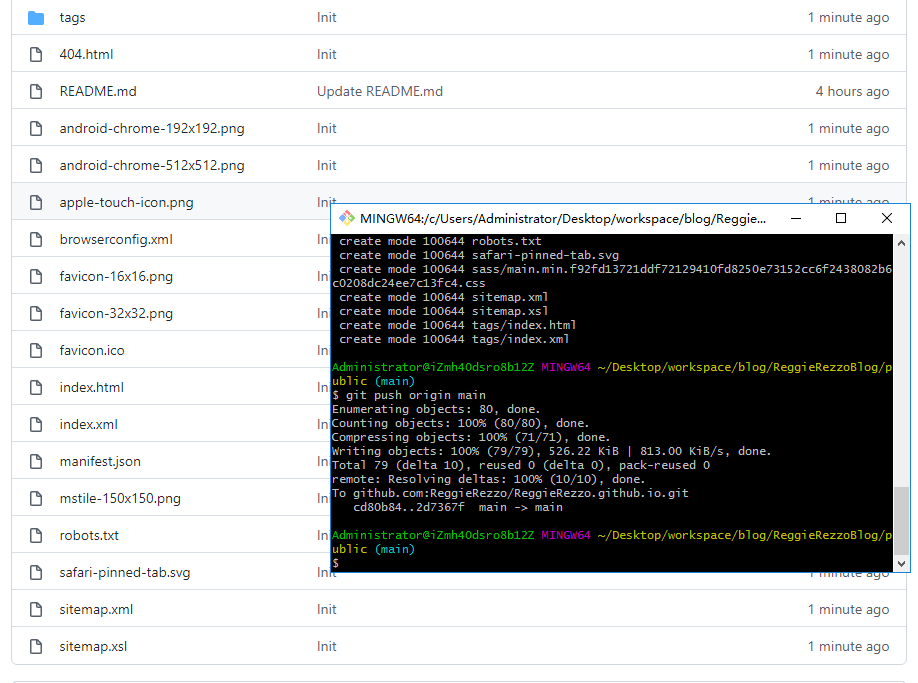Click the terminal scrollbar down arrow

point(901,563)
